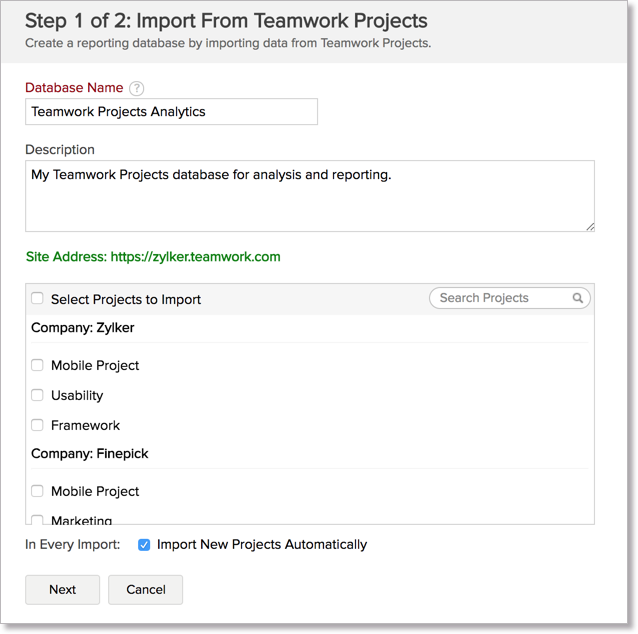
Task: Click the Company: Finepick group header
Action: coord(90,453)
